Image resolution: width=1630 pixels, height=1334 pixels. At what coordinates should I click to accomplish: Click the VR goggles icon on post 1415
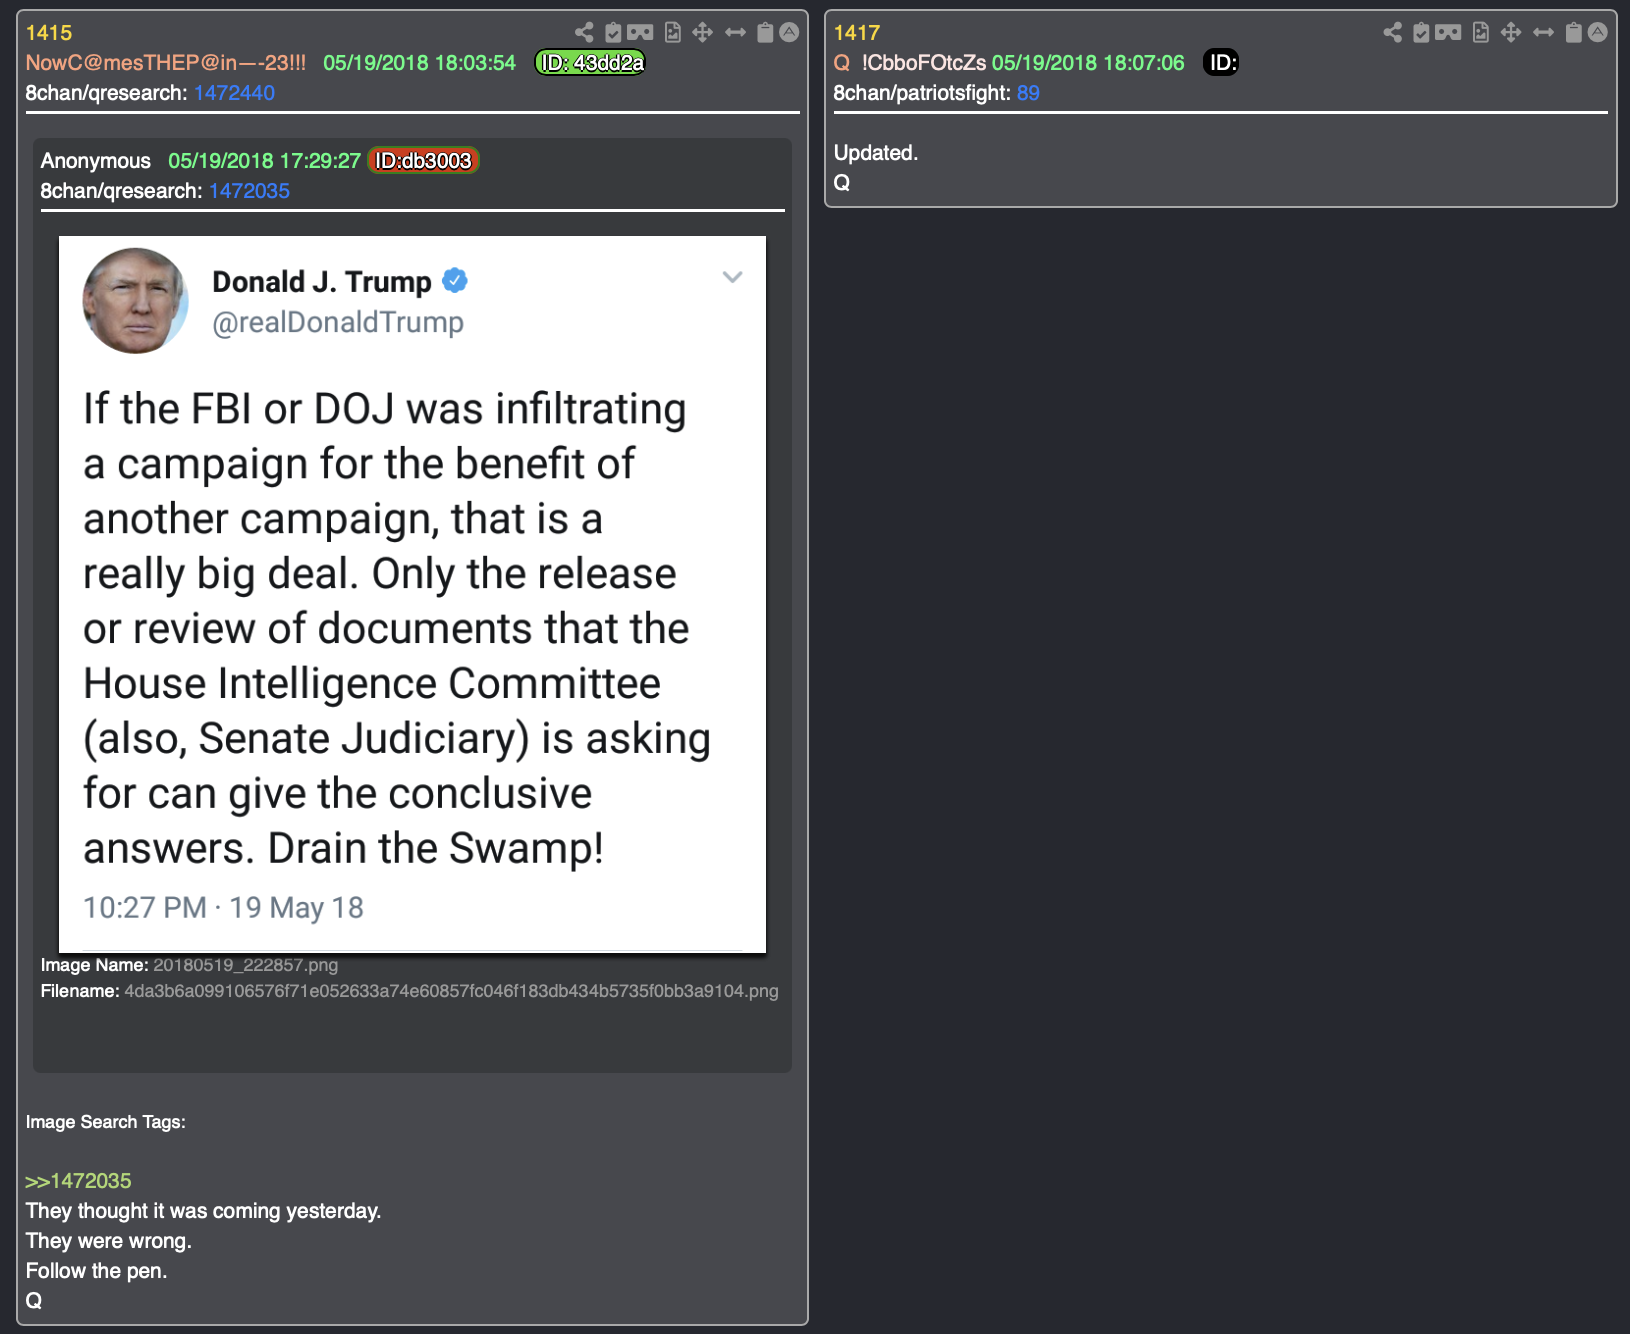640,32
